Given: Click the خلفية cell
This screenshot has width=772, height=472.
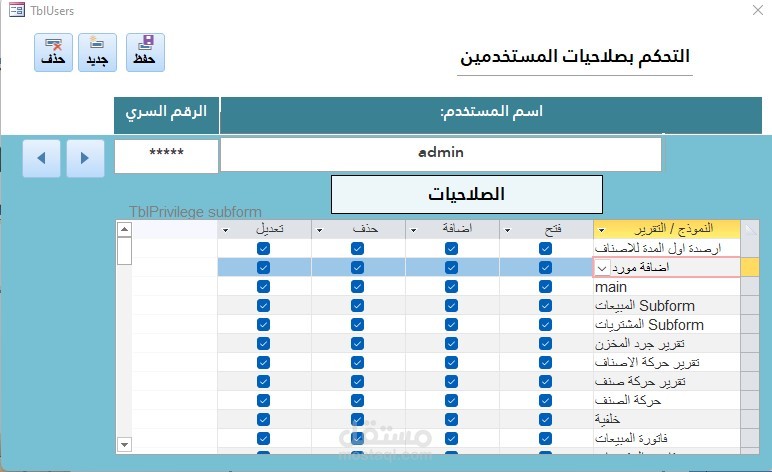Looking at the screenshot, I should pos(667,419).
